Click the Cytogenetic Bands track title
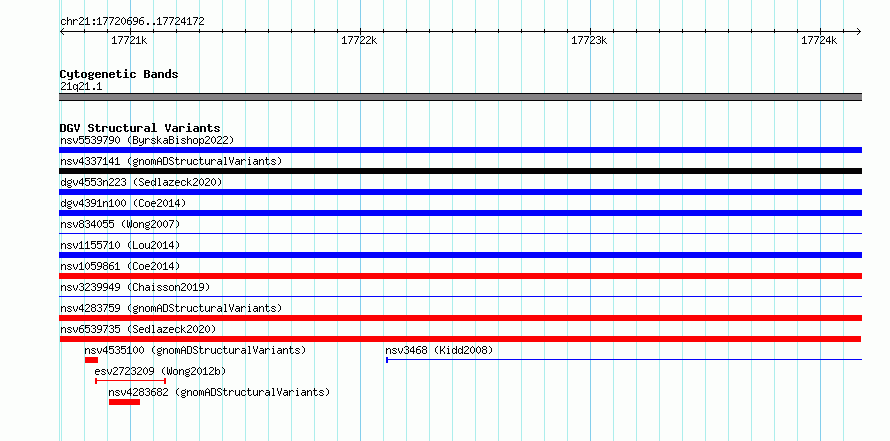 coord(119,74)
